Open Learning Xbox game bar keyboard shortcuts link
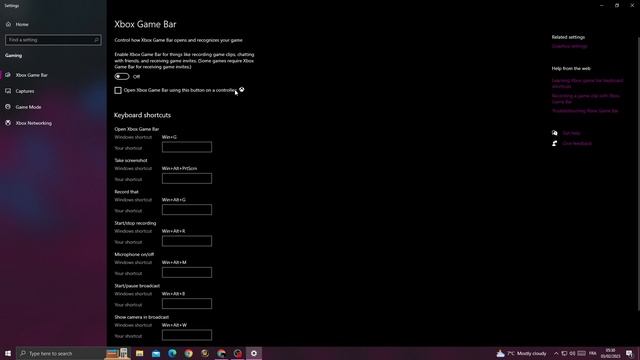This screenshot has height=360, width=640. (x=587, y=83)
